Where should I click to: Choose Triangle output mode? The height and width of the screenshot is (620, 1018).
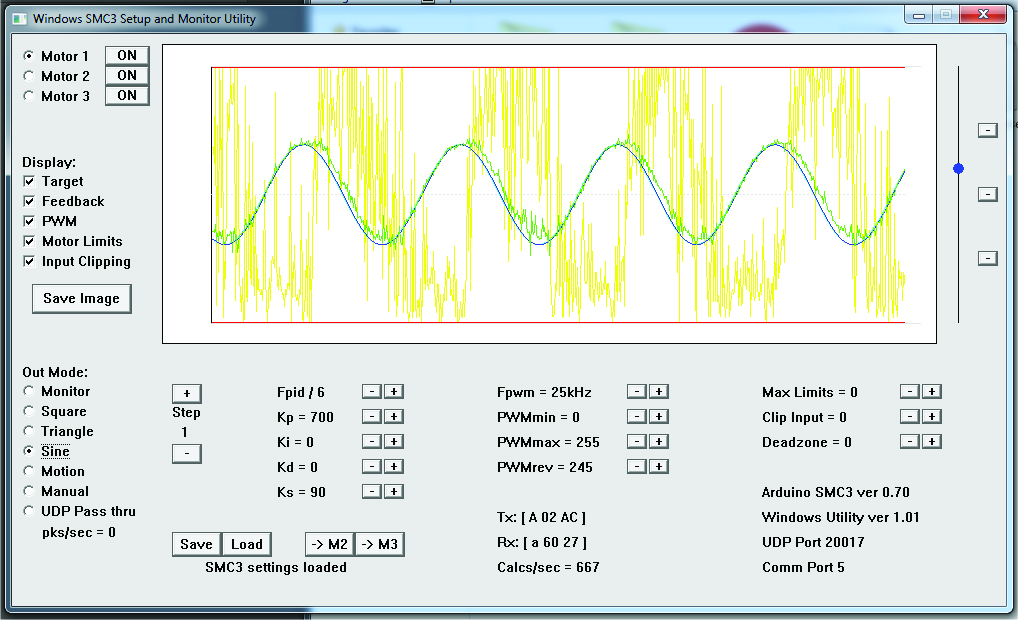pyautogui.click(x=29, y=431)
